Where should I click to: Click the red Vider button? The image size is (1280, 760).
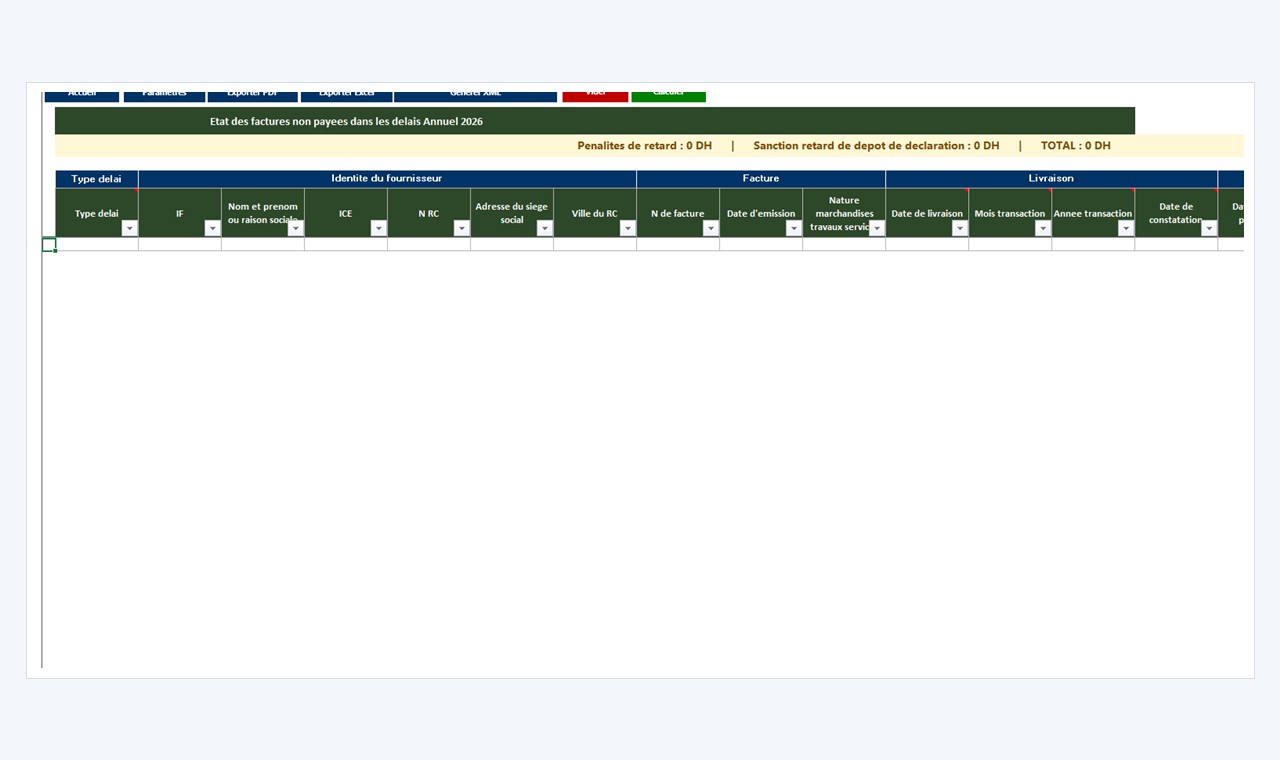[595, 95]
